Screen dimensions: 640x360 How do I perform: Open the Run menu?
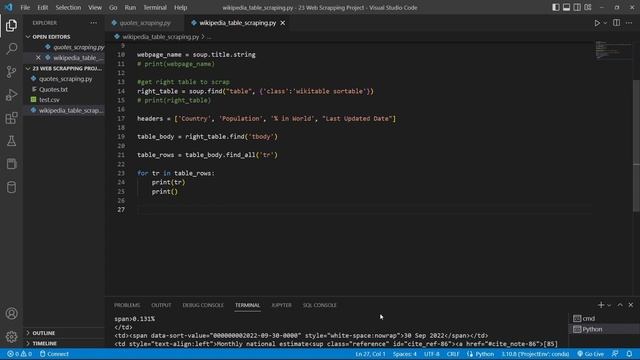click(x=130, y=7)
